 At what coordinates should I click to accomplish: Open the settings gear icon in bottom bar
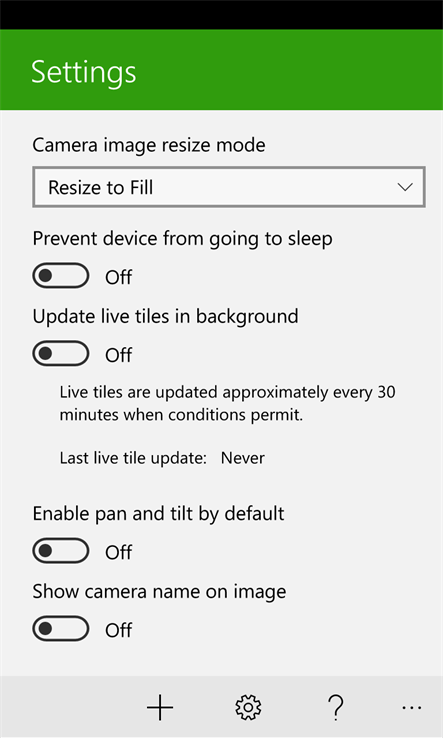point(248,707)
